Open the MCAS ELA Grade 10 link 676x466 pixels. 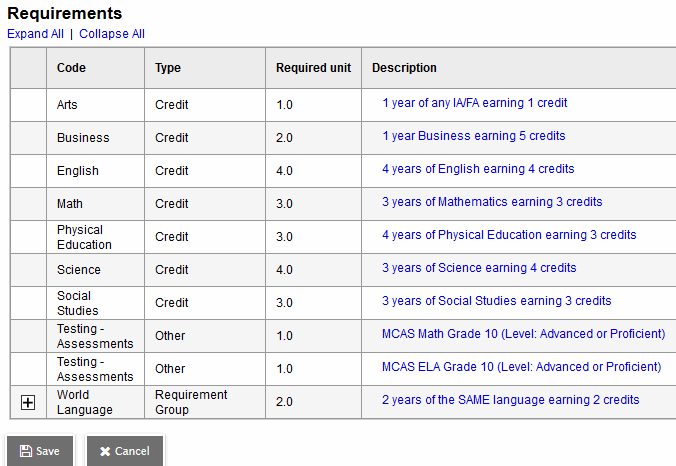(521, 367)
